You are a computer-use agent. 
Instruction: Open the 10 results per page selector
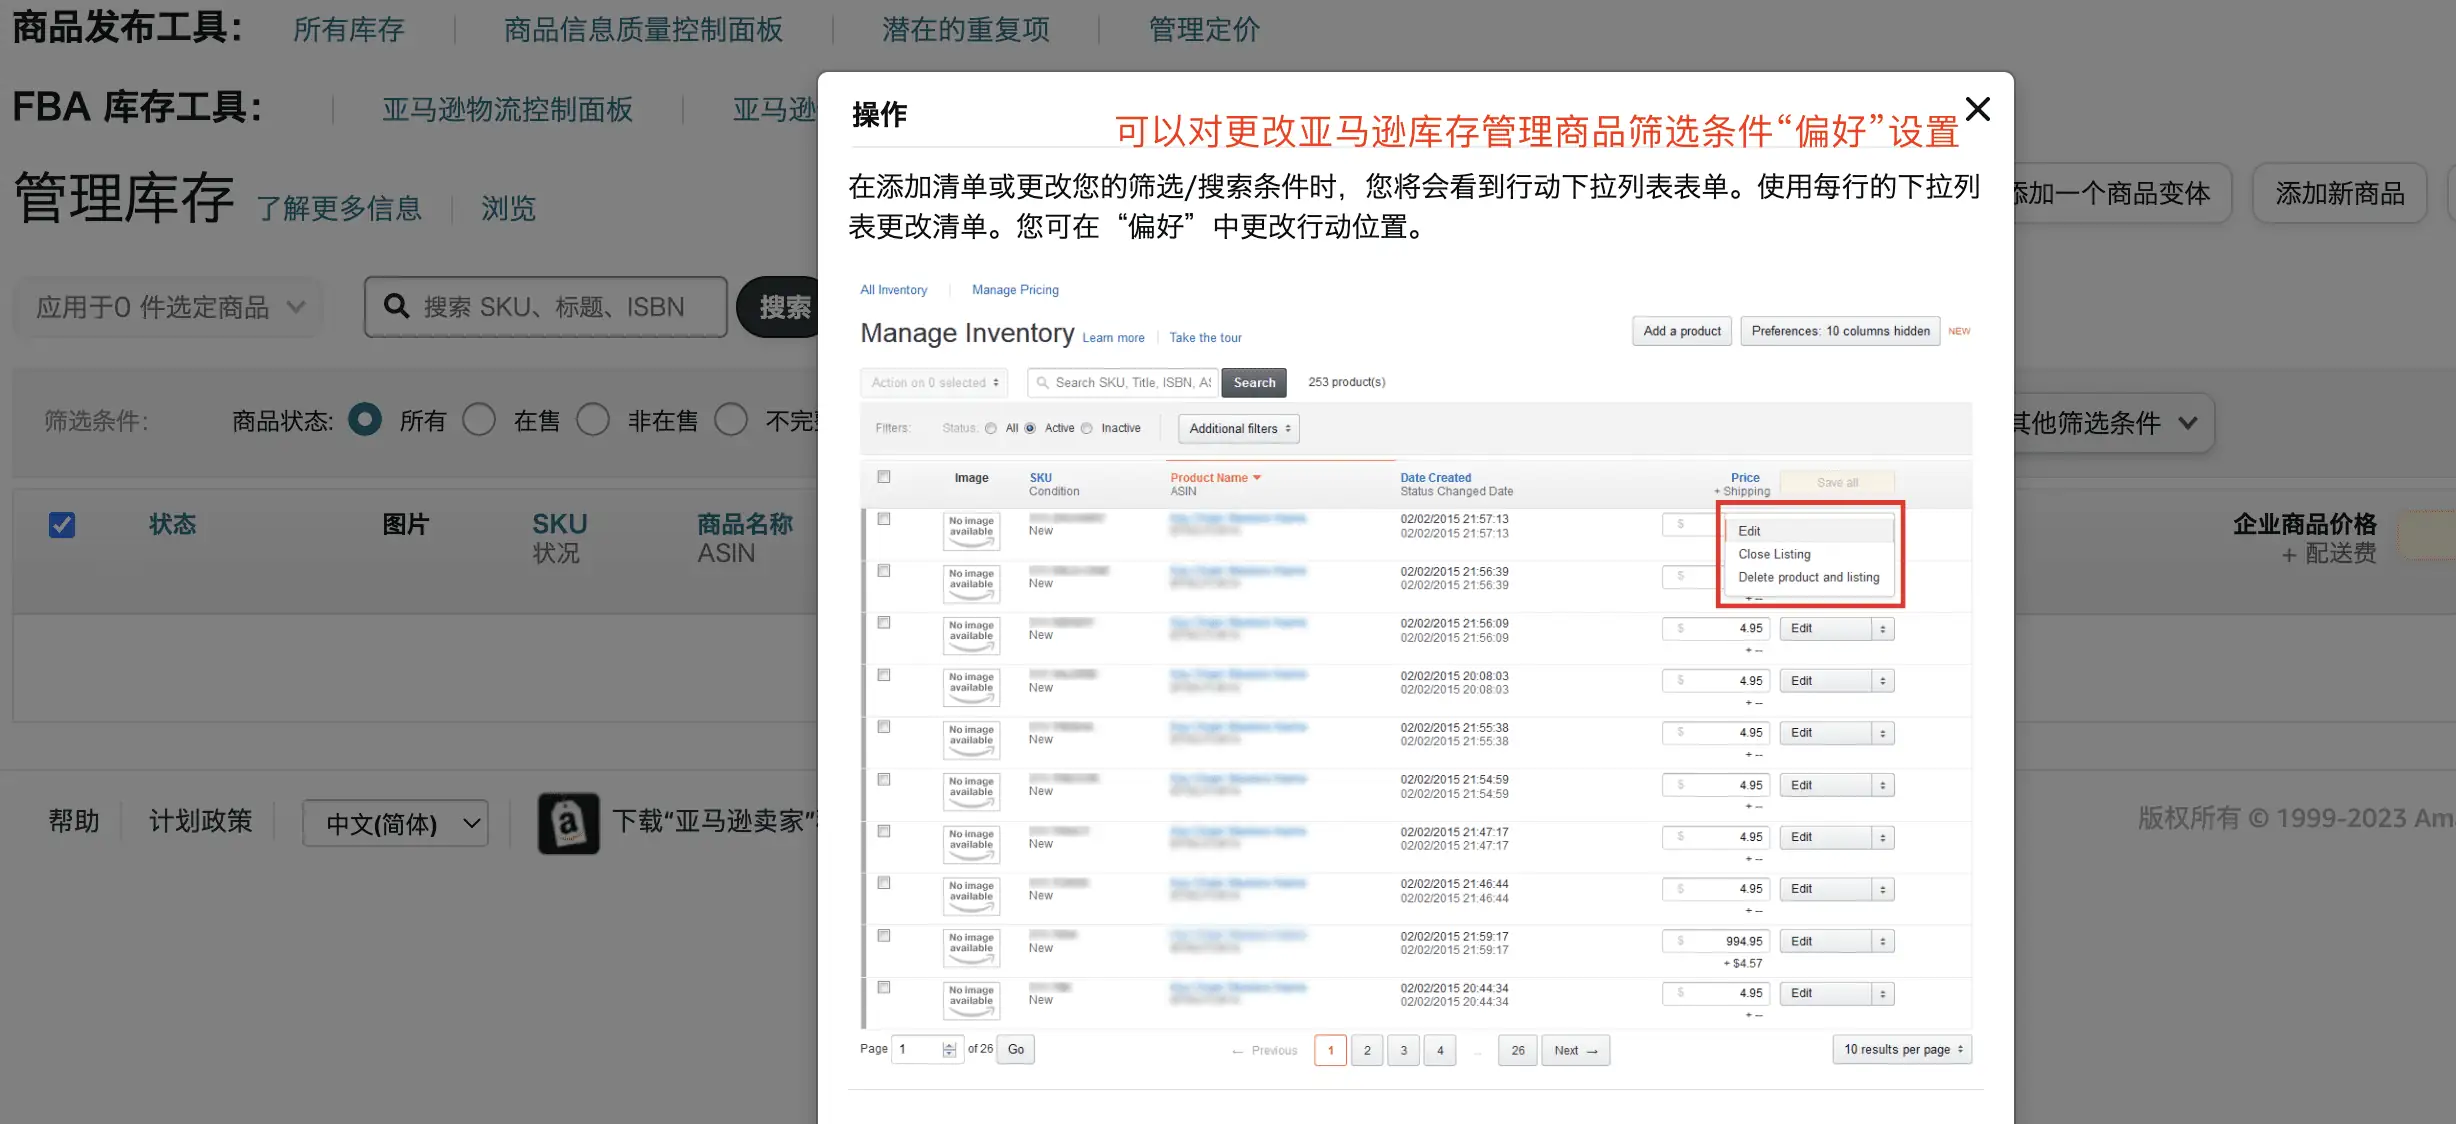click(1900, 1049)
